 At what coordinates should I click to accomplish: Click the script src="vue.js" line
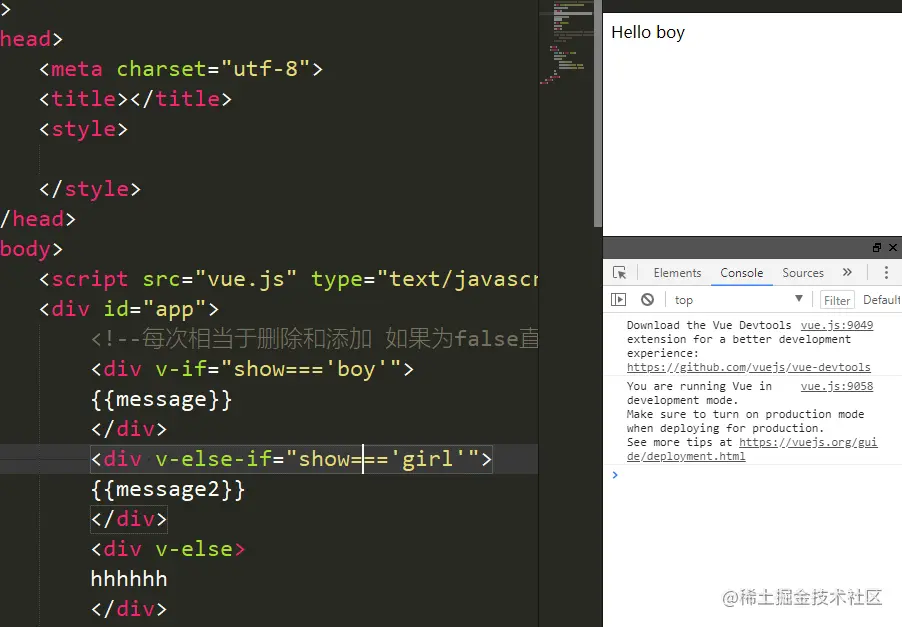click(288, 280)
